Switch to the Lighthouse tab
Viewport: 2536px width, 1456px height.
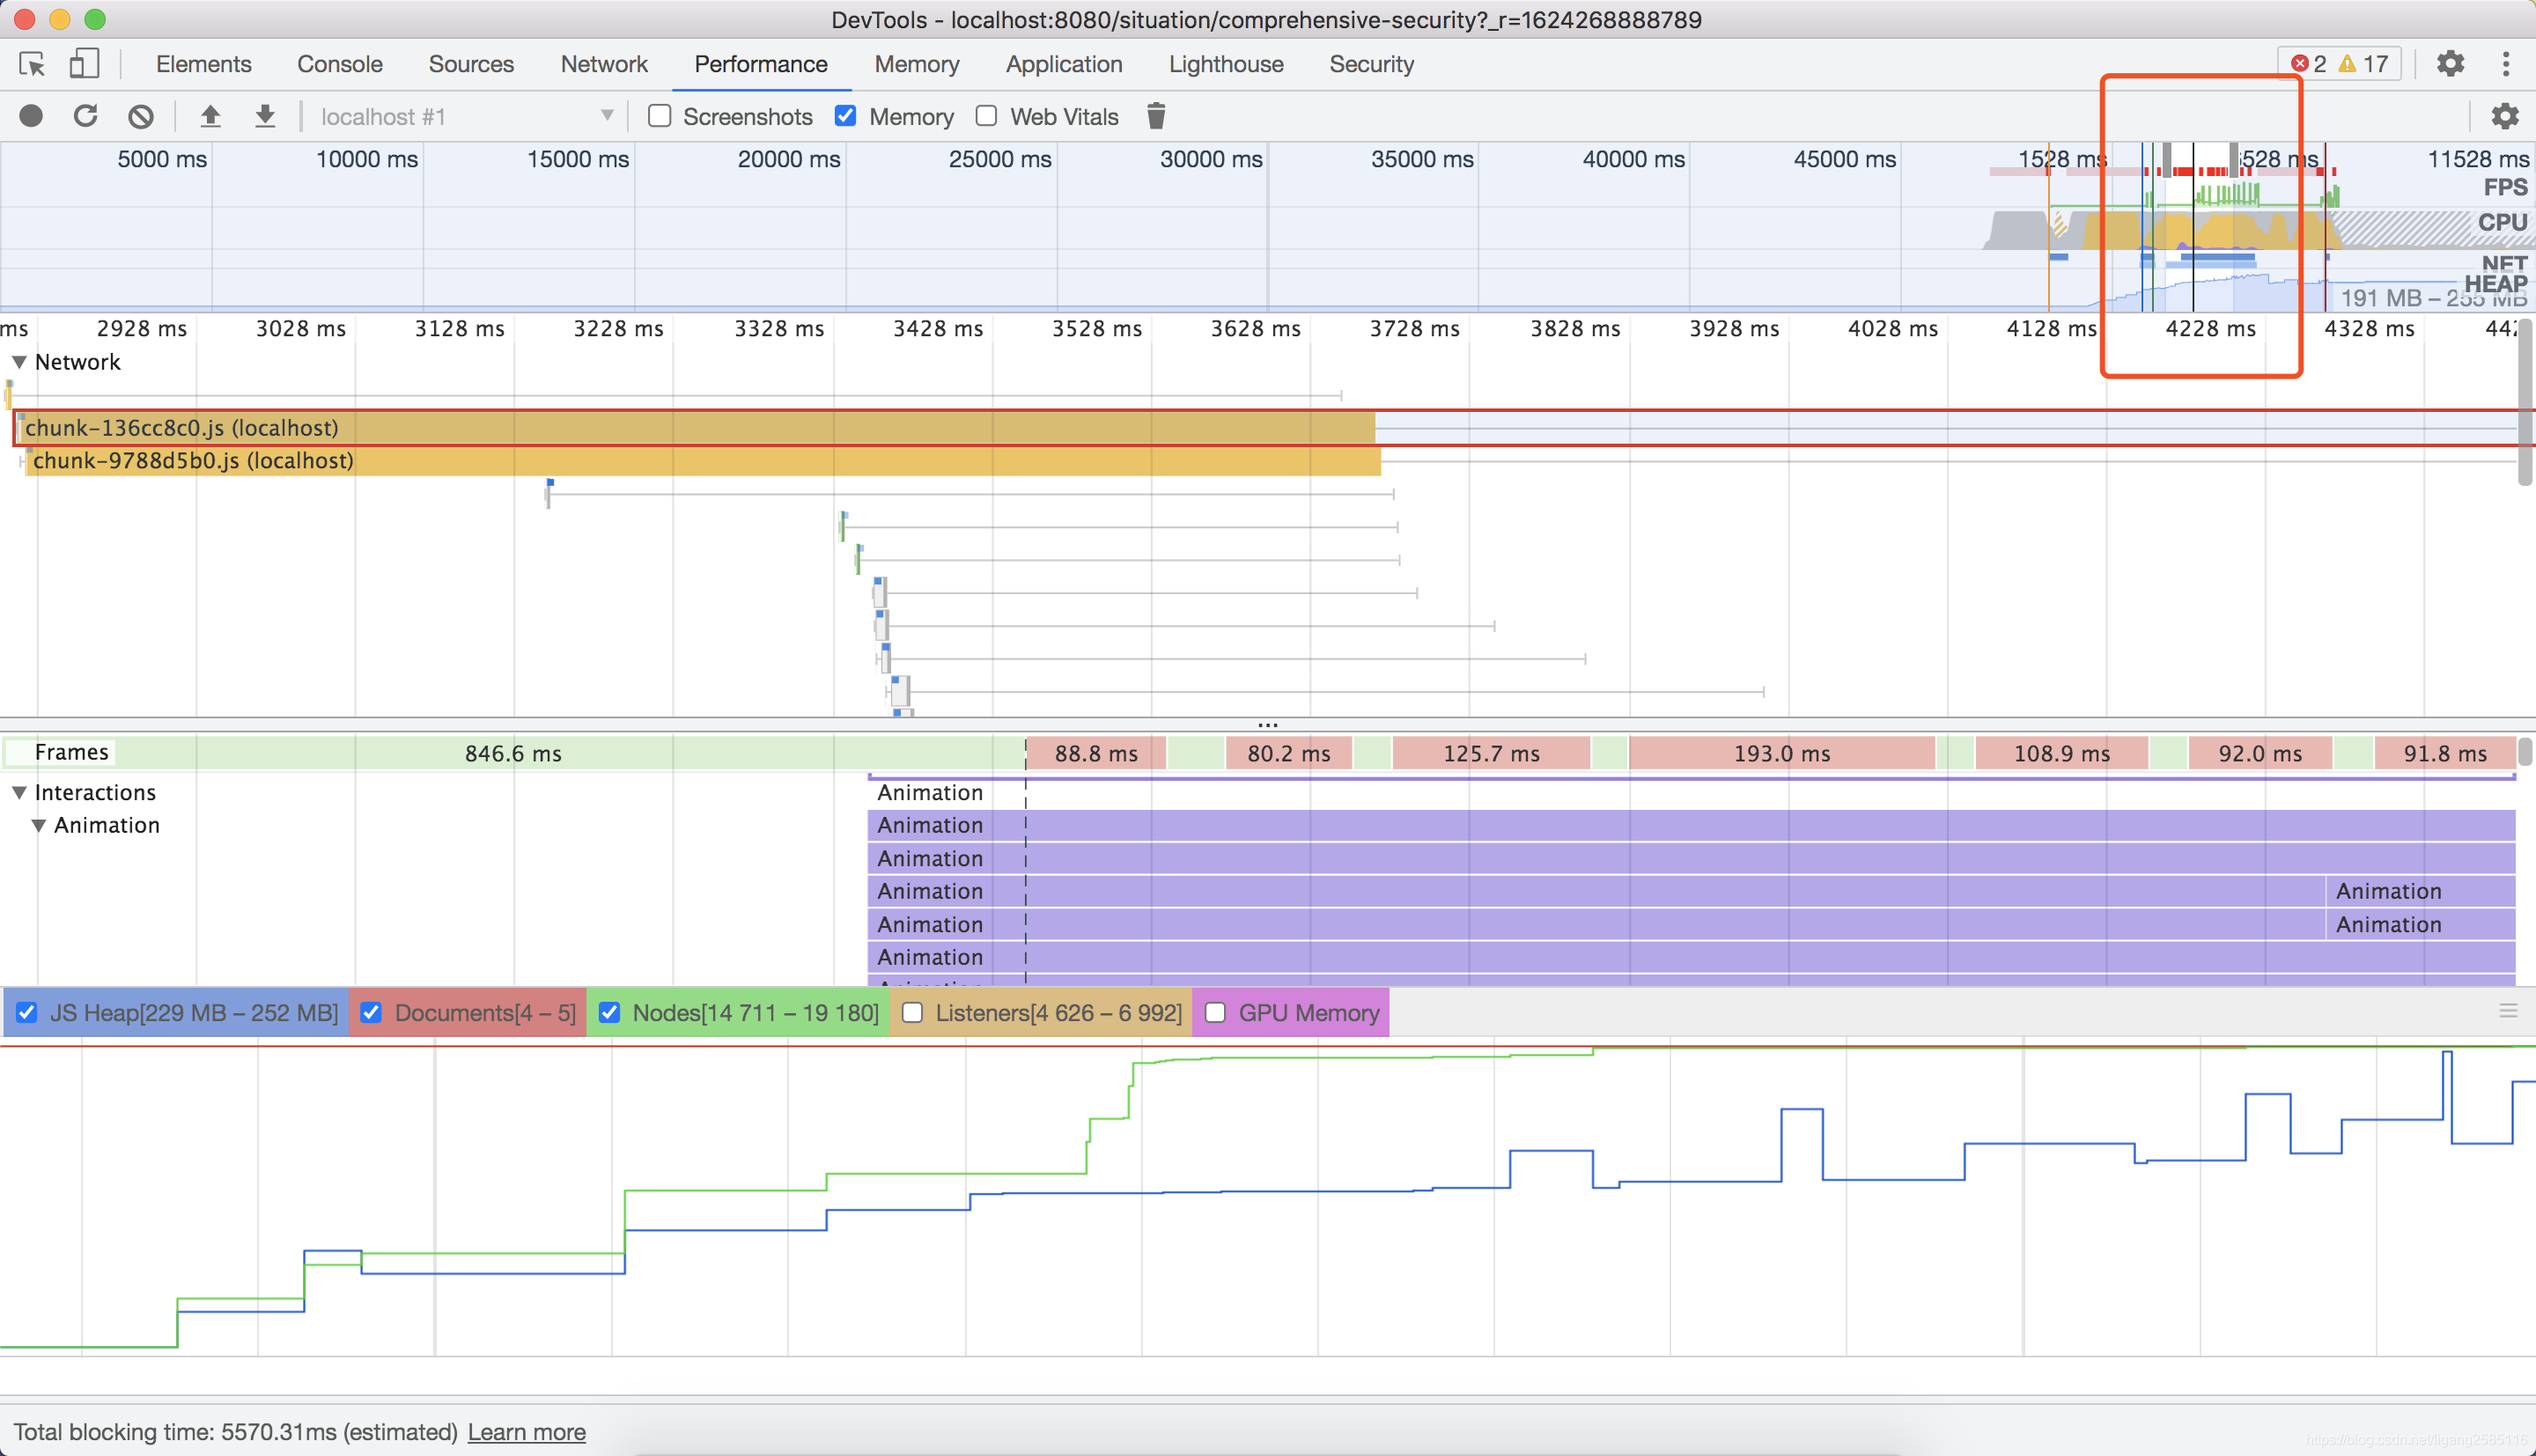tap(1226, 64)
